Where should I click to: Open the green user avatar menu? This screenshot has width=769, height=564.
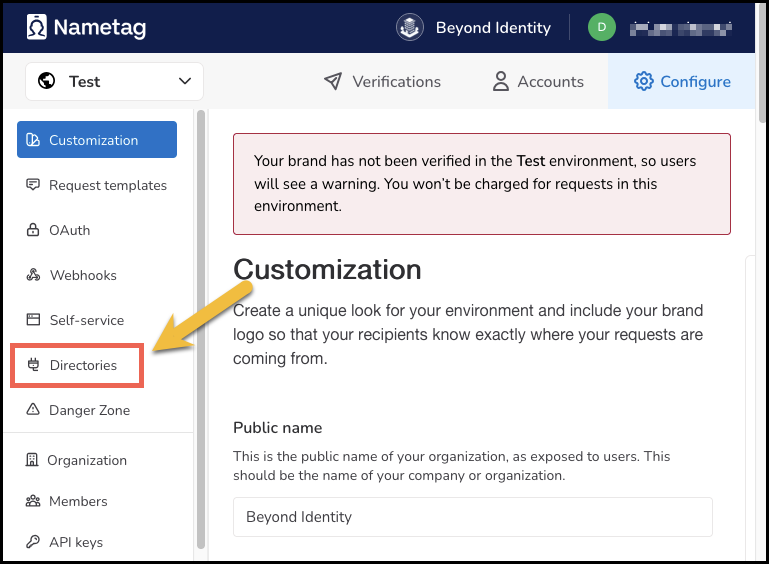tap(601, 27)
